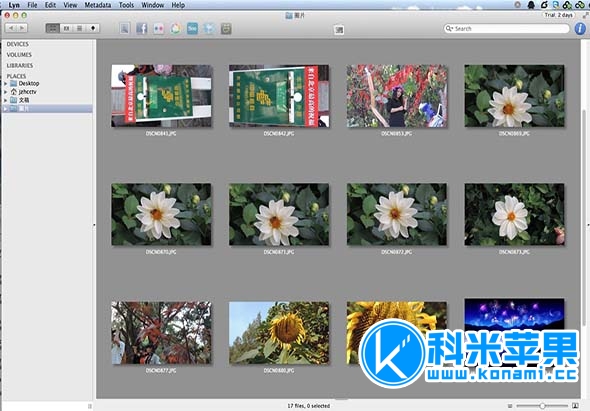This screenshot has width=590, height=411.
Task: Open the QQ penguin menu bar icon
Action: [x=531, y=5]
